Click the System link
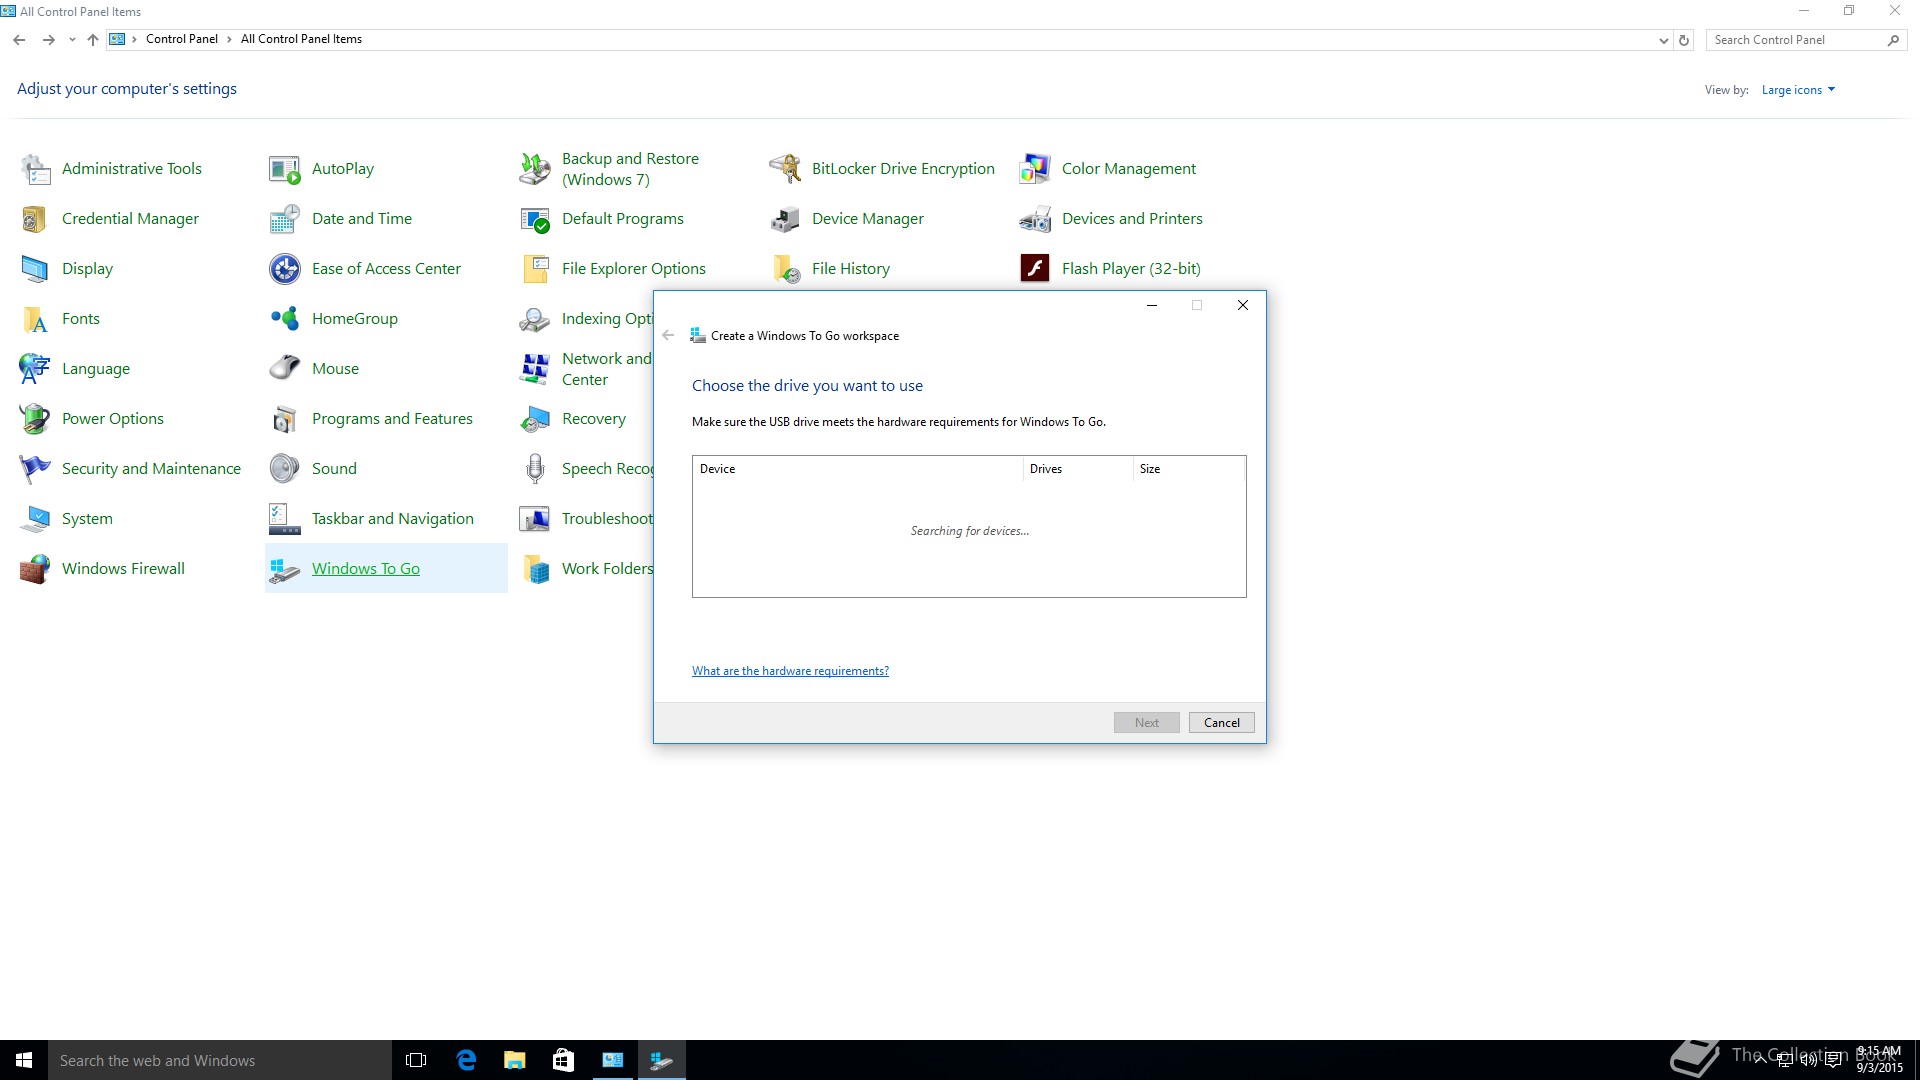Screen dimensions: 1920x1080 point(87,518)
